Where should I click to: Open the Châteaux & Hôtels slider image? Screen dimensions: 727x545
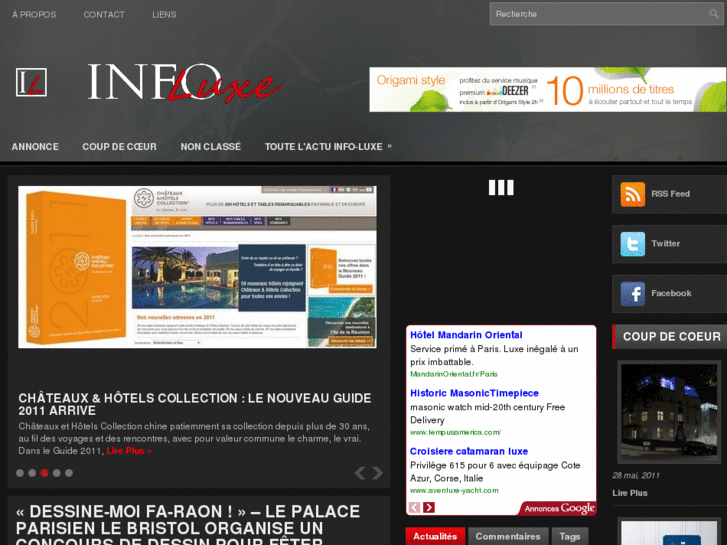198,267
